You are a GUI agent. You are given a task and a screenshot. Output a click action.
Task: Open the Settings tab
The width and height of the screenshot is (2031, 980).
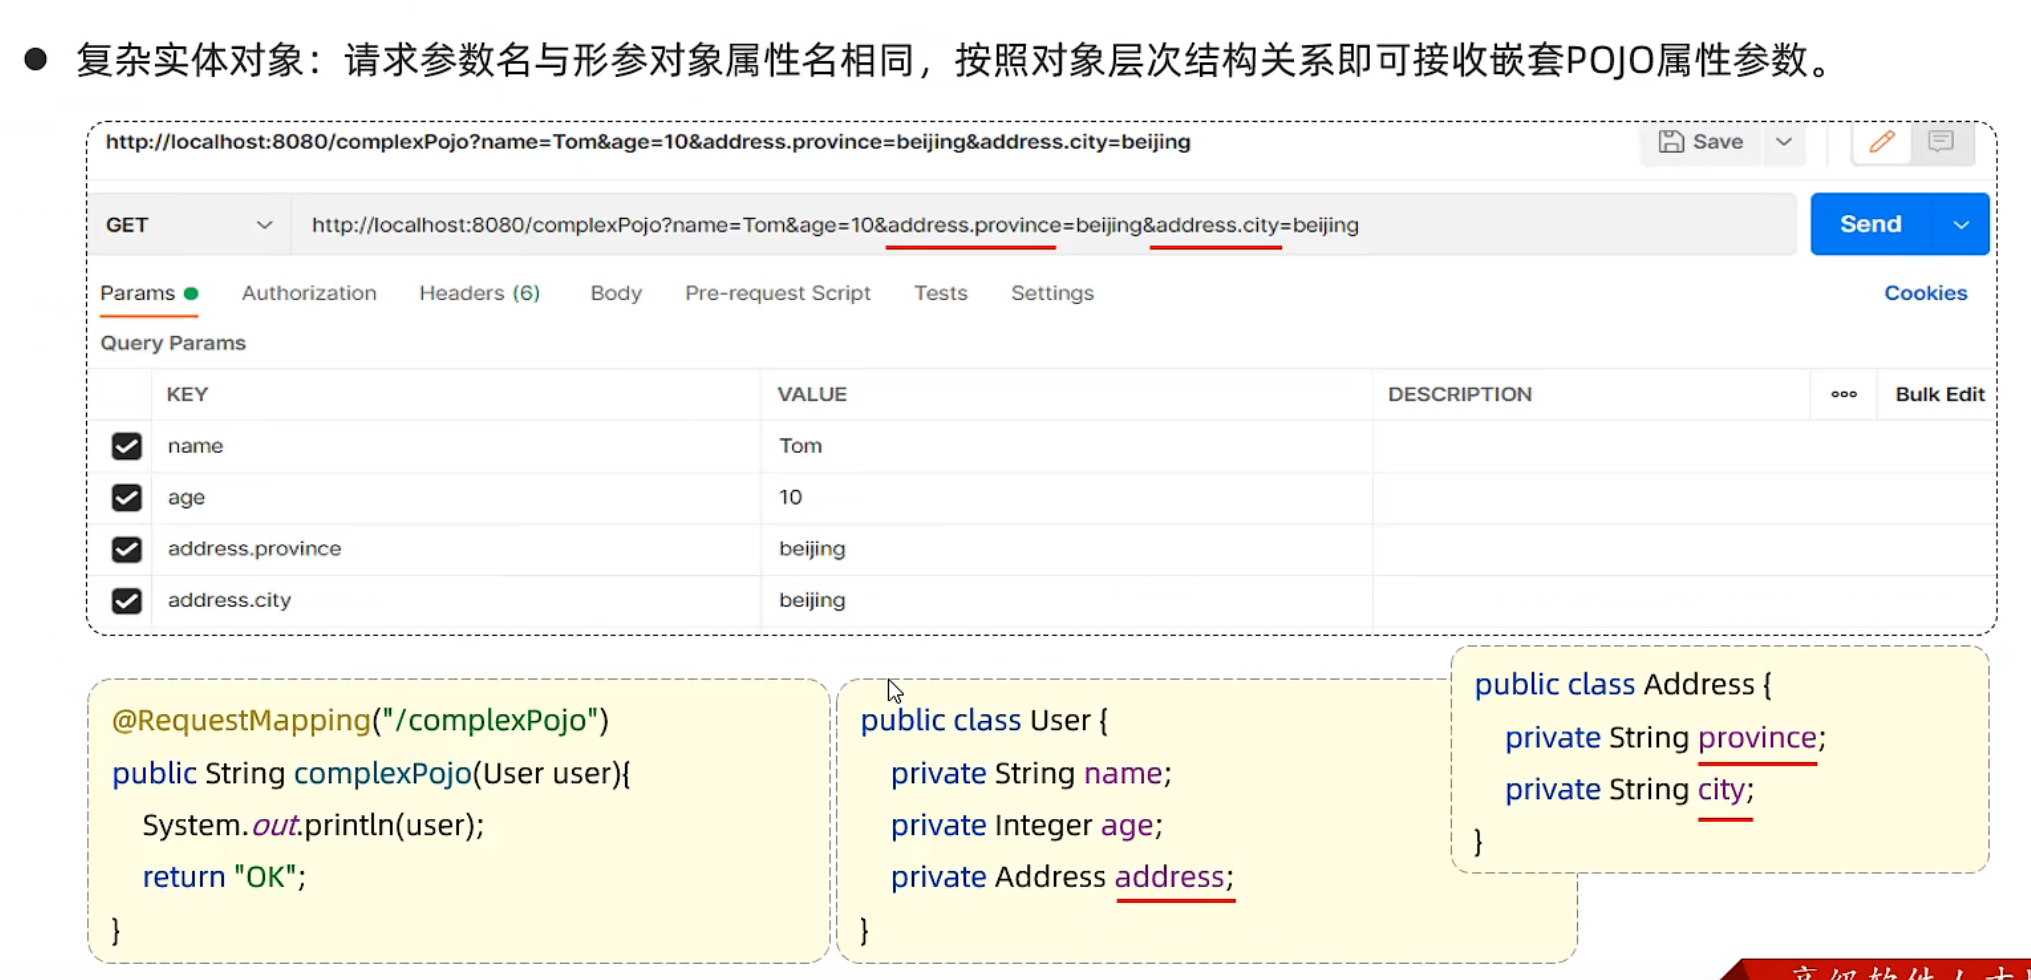click(1052, 293)
